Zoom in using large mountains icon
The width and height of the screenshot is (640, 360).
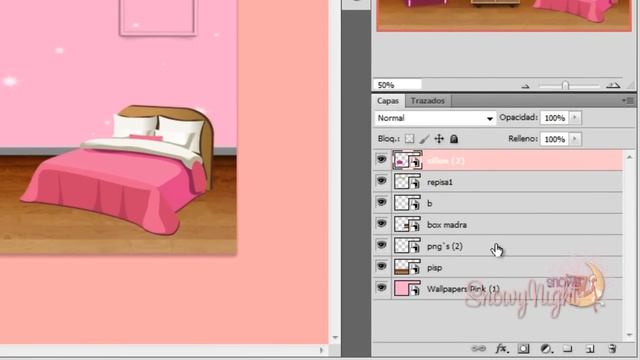613,85
